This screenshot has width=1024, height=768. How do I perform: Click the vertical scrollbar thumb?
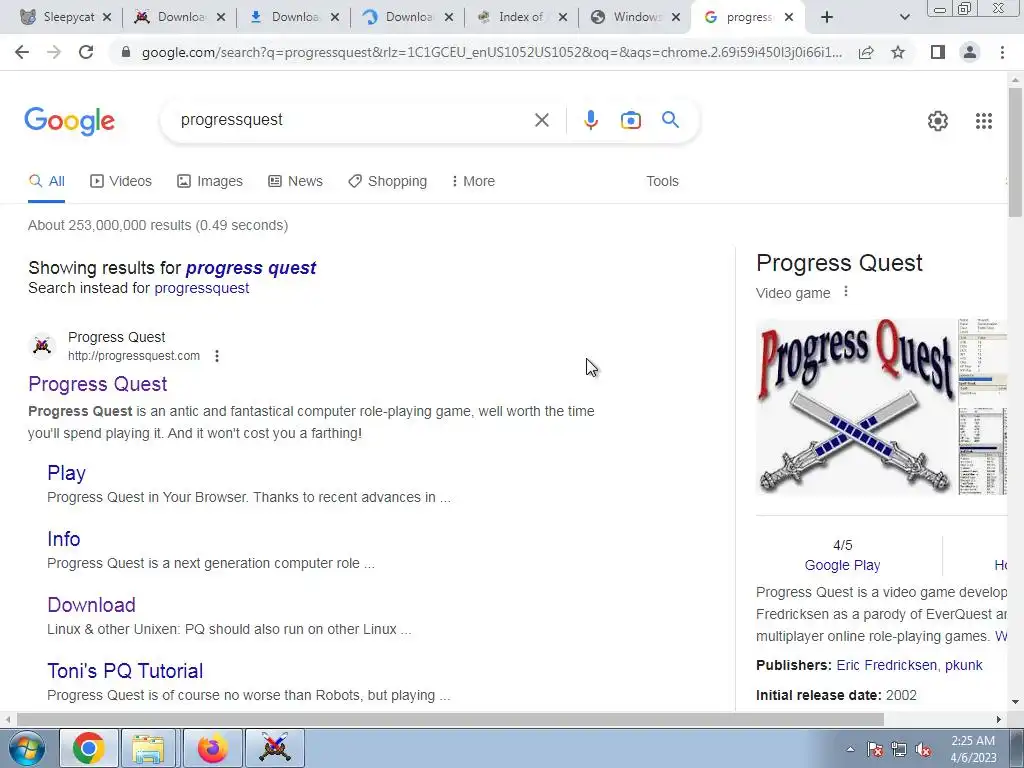(x=1015, y=152)
